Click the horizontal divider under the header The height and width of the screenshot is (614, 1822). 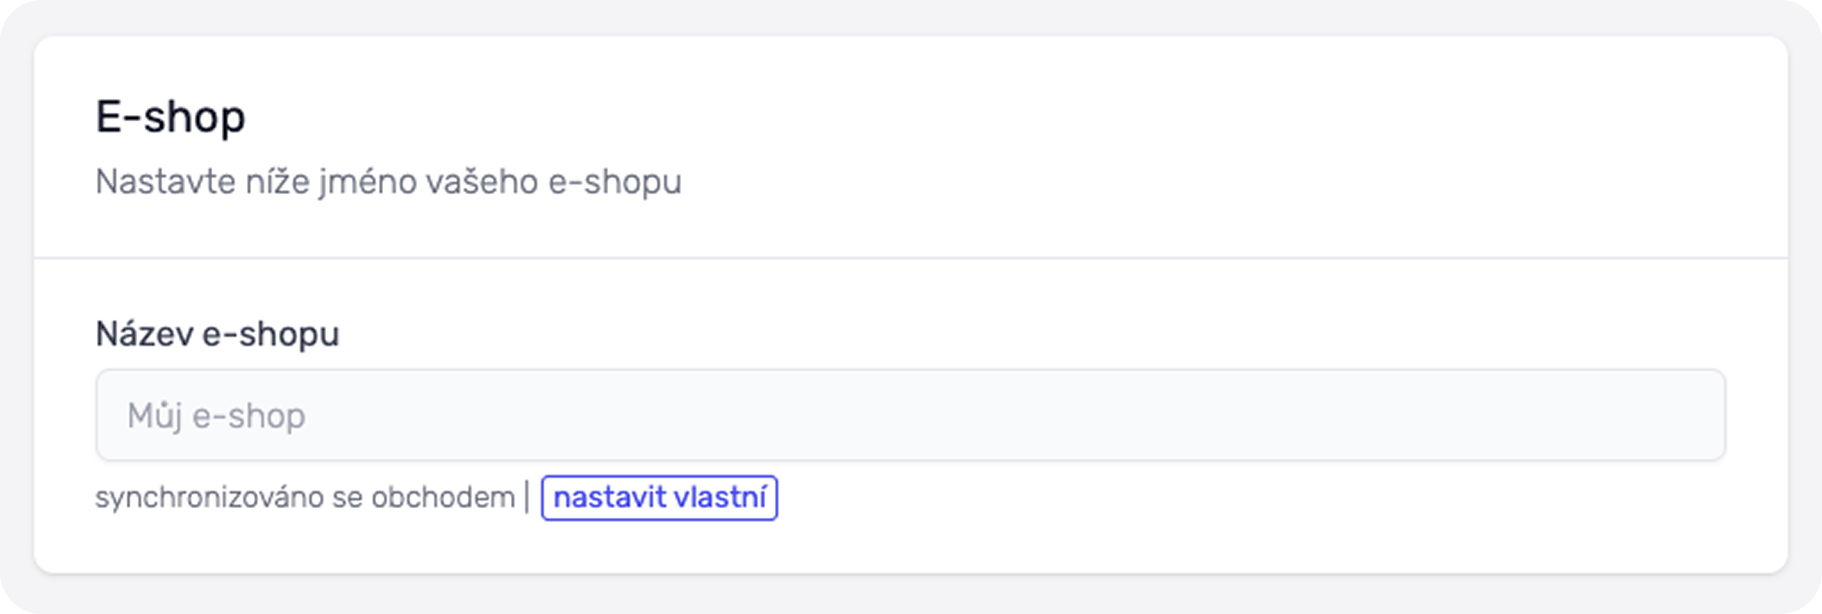coord(910,258)
